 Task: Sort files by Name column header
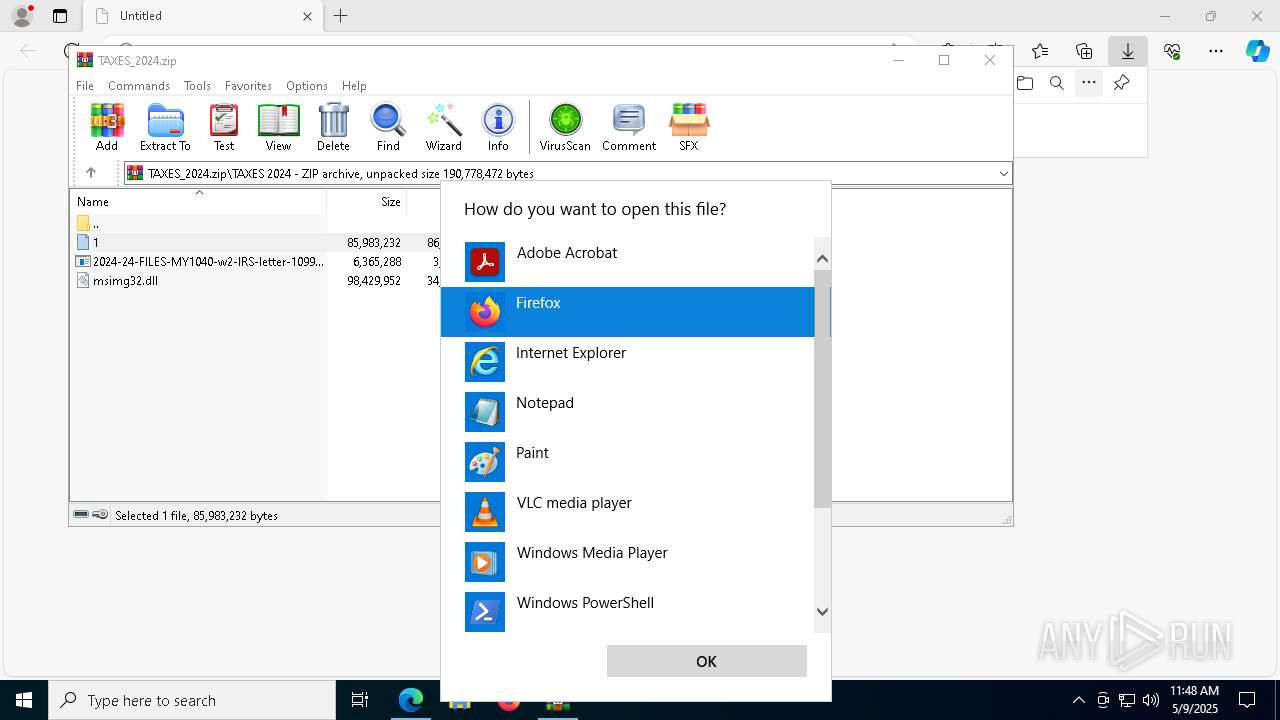pyautogui.click(x=198, y=202)
